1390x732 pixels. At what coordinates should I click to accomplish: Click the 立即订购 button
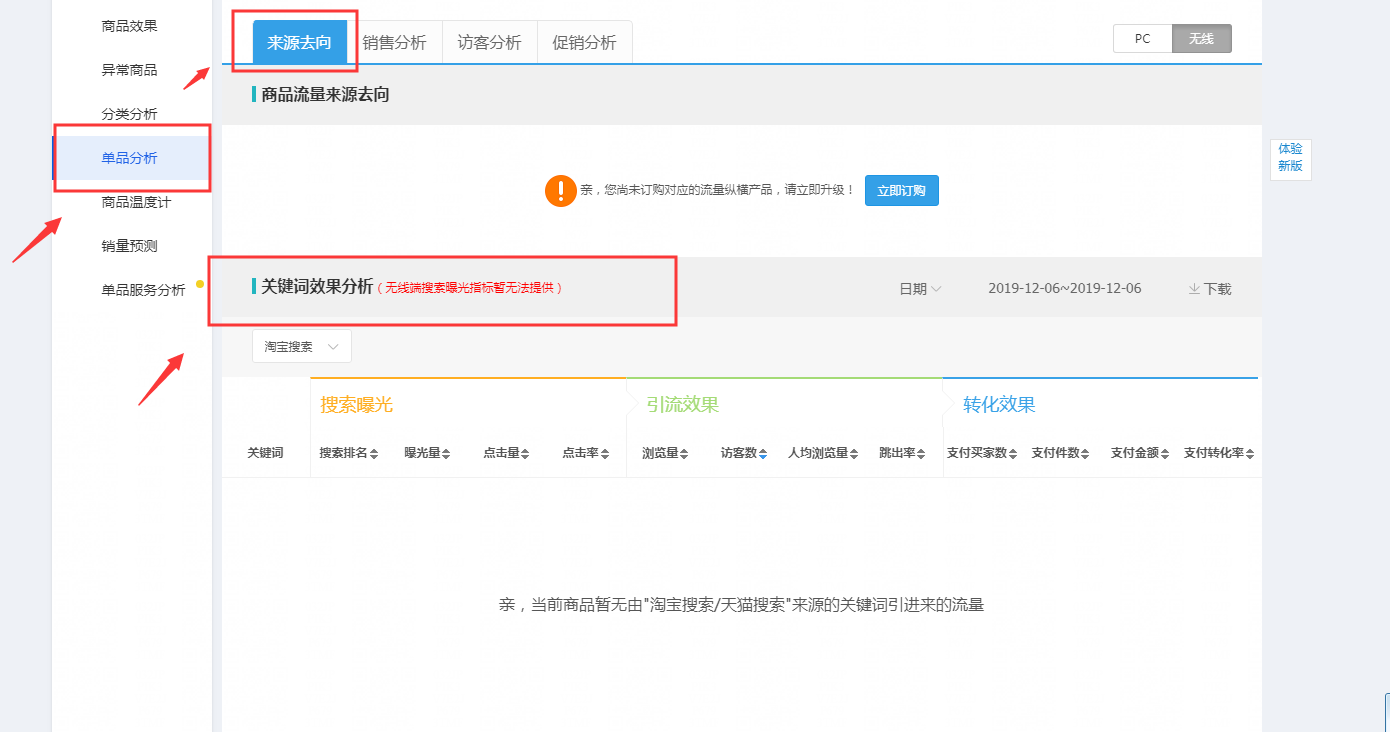901,190
